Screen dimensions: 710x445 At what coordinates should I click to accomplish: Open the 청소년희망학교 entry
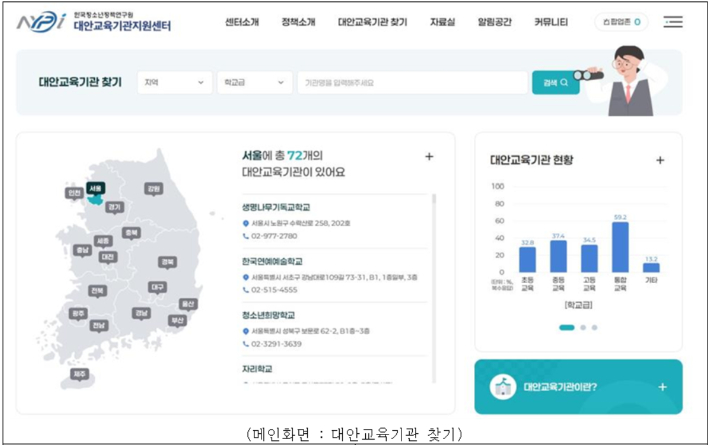click(268, 315)
